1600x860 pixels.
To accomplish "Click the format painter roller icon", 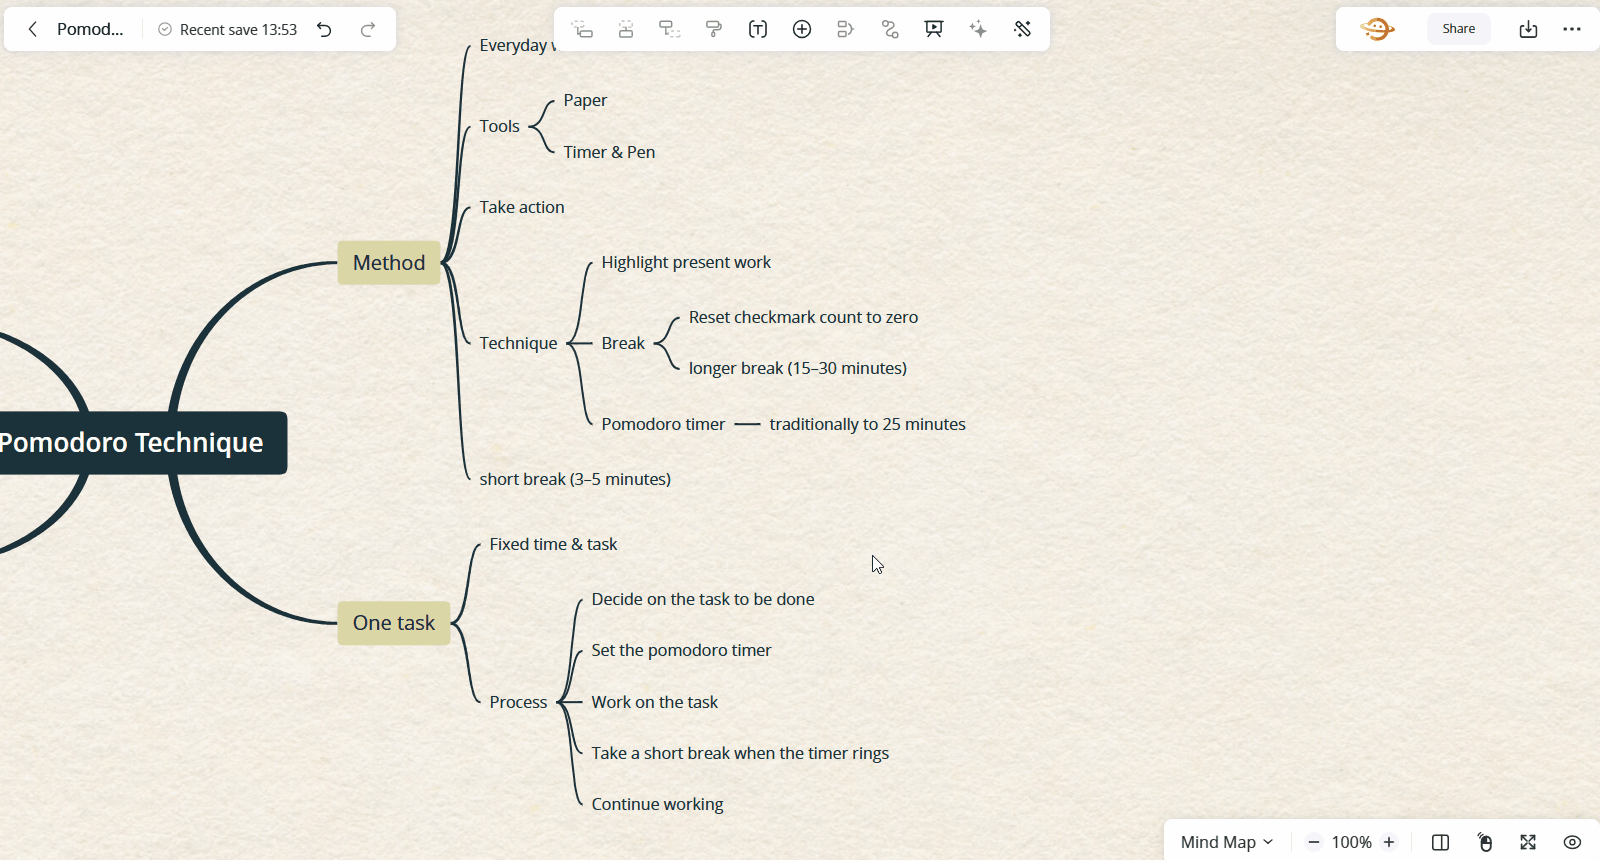I will [714, 29].
